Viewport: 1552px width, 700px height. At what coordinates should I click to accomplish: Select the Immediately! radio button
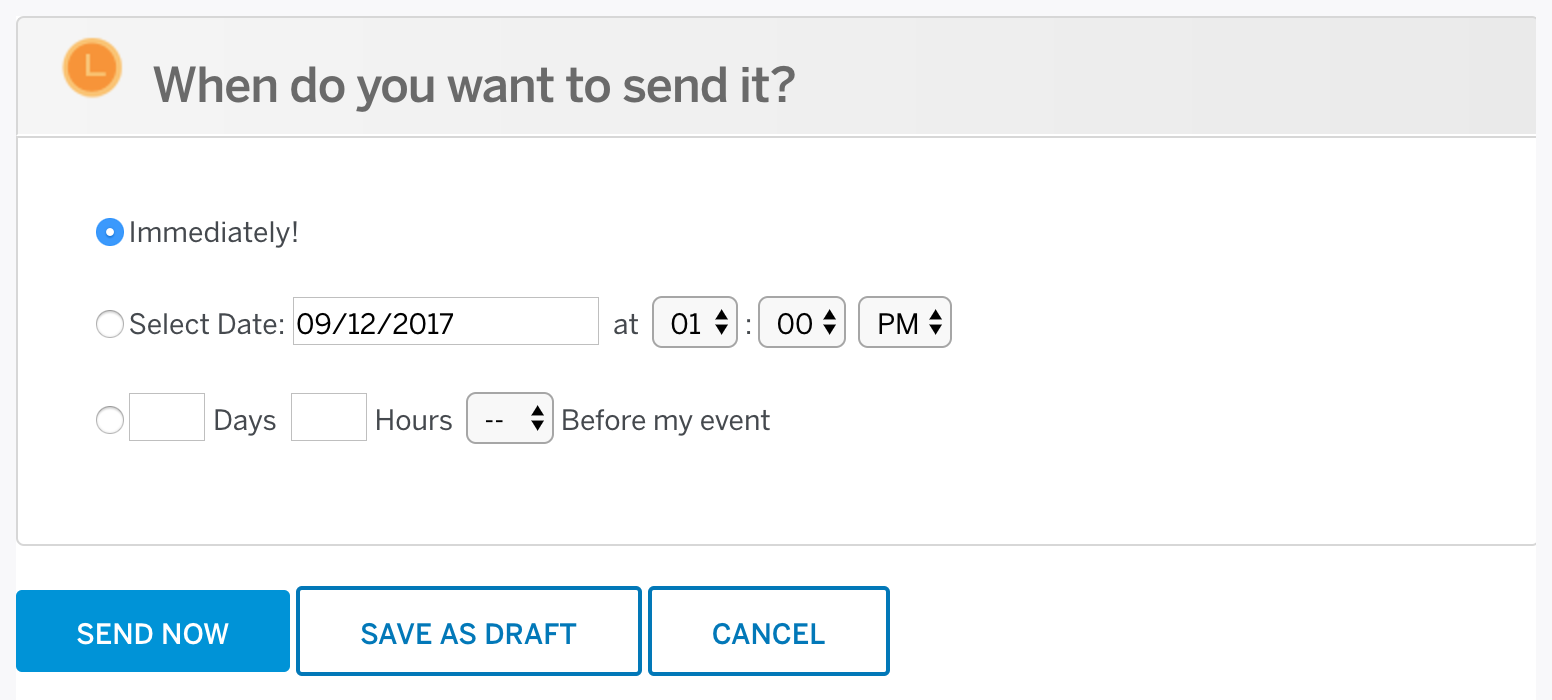[109, 232]
